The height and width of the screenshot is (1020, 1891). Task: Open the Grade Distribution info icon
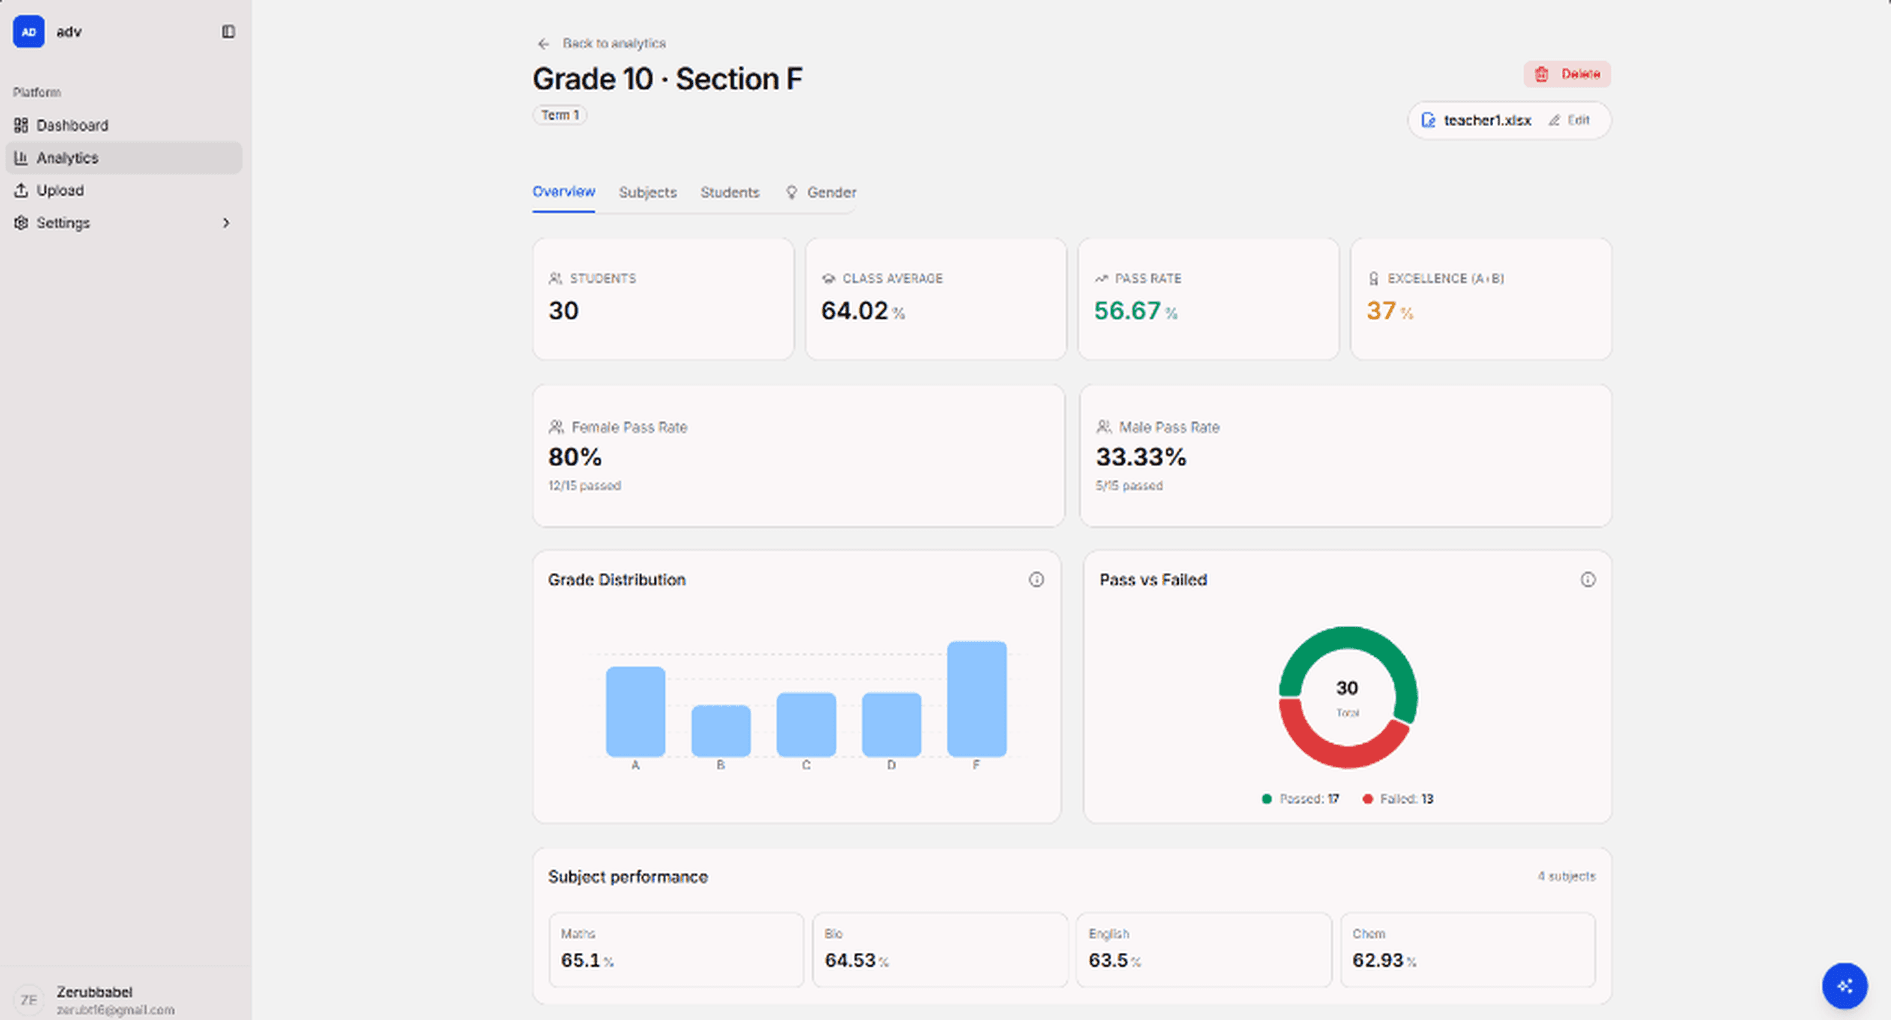tap(1036, 580)
